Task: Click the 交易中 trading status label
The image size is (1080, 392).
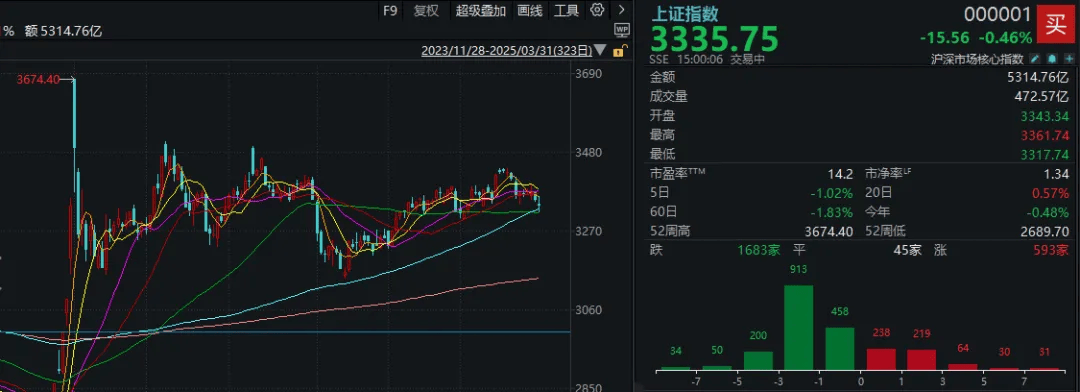Action: click(747, 59)
